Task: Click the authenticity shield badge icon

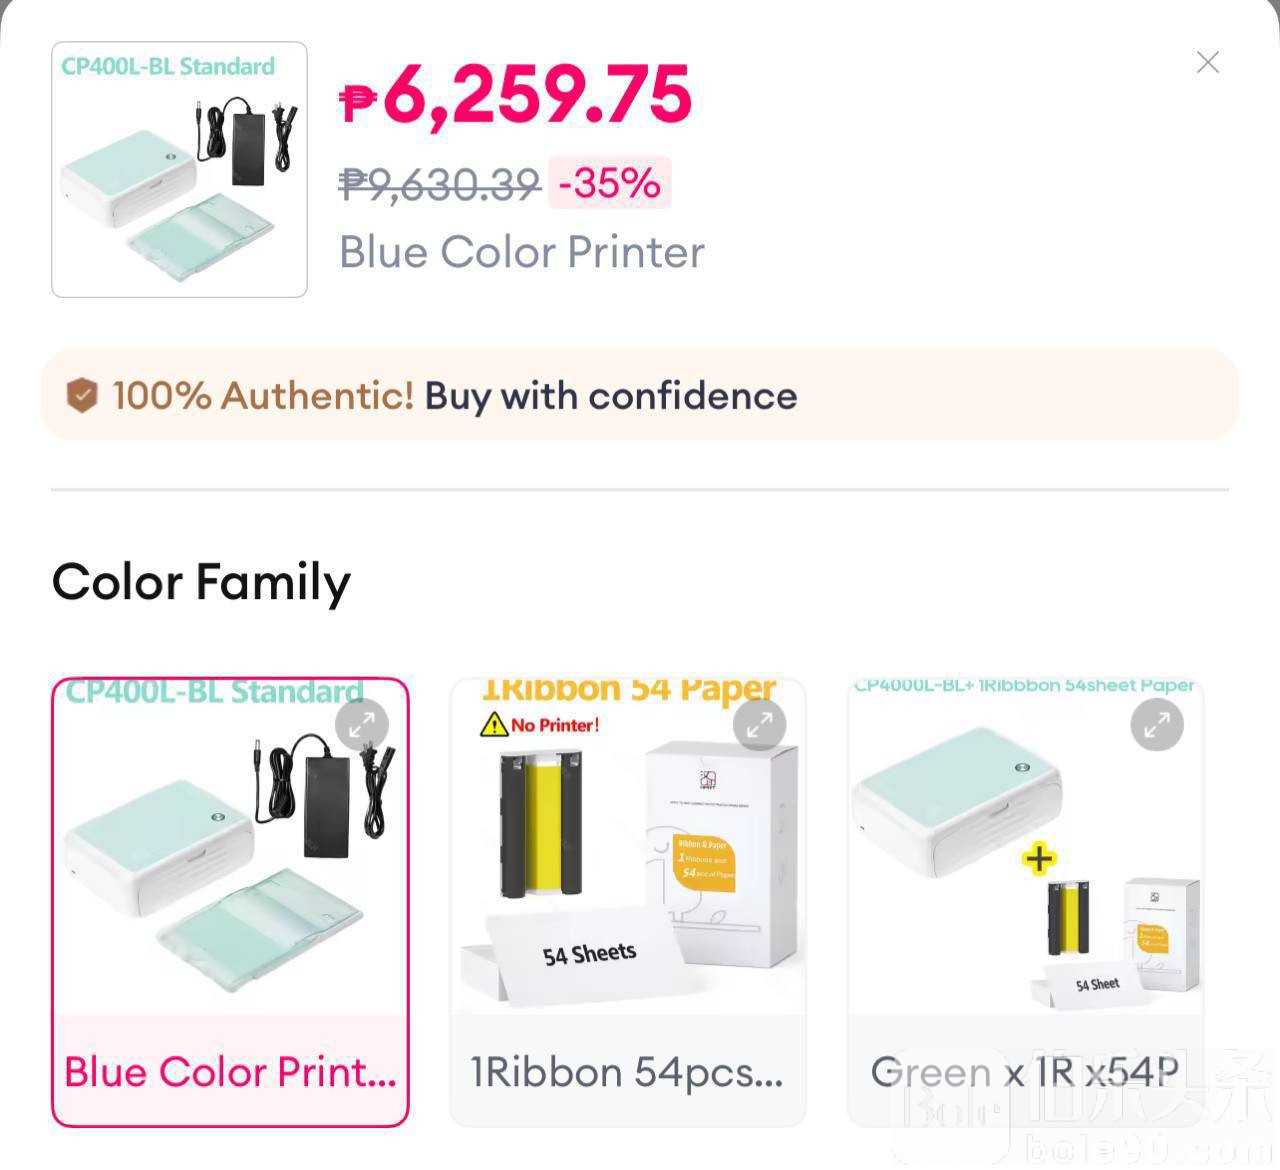Action: (x=82, y=396)
